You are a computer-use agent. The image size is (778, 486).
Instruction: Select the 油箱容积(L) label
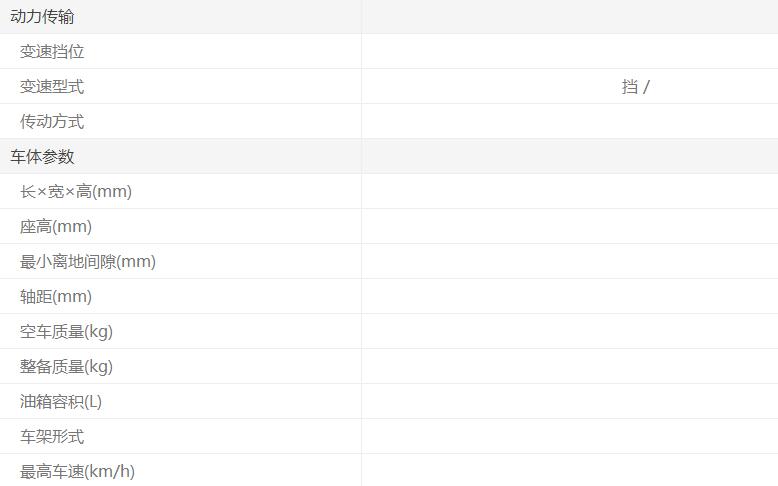tap(61, 402)
